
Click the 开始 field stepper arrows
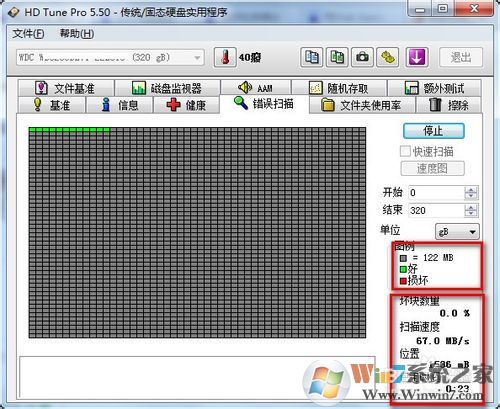pyautogui.click(x=471, y=193)
